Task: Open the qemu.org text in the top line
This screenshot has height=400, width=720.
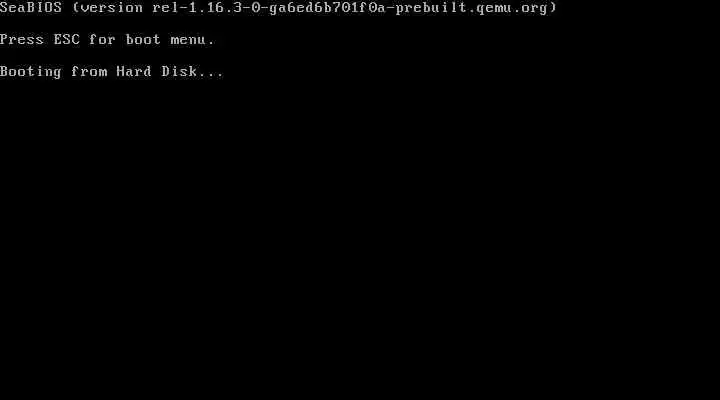Action: coord(512,9)
